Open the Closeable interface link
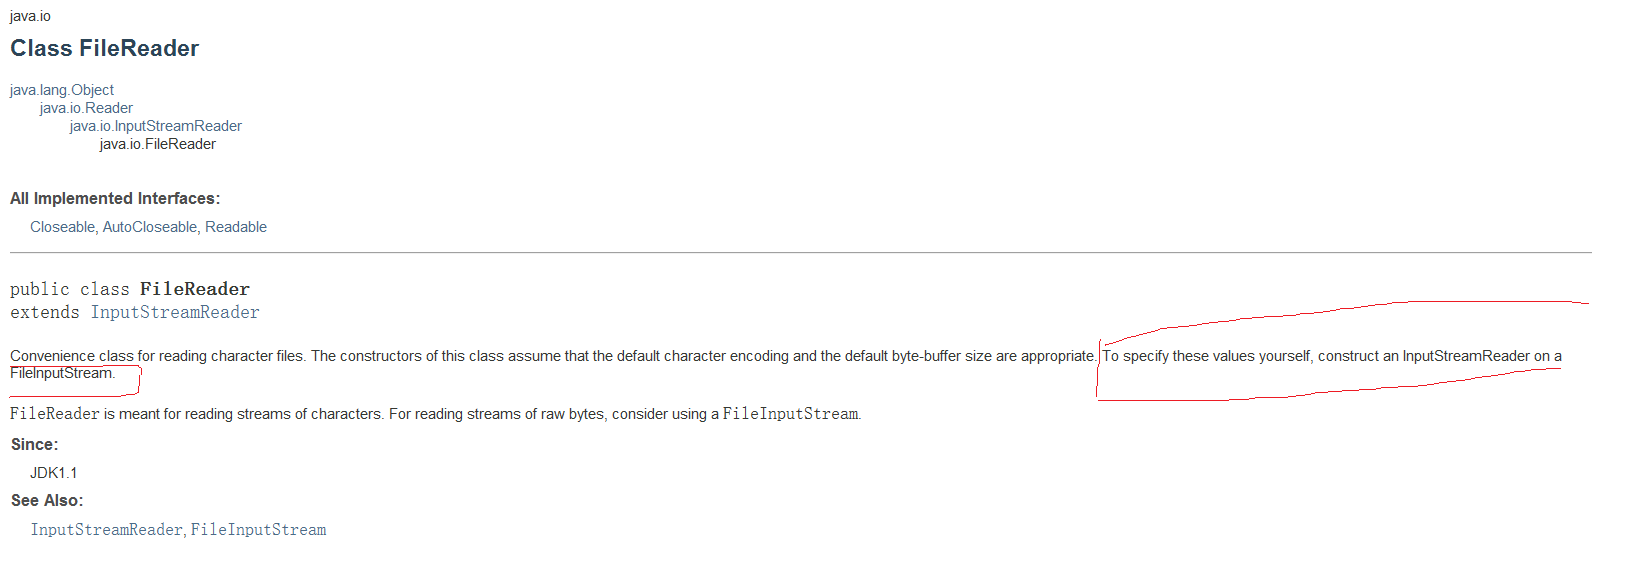 point(62,227)
